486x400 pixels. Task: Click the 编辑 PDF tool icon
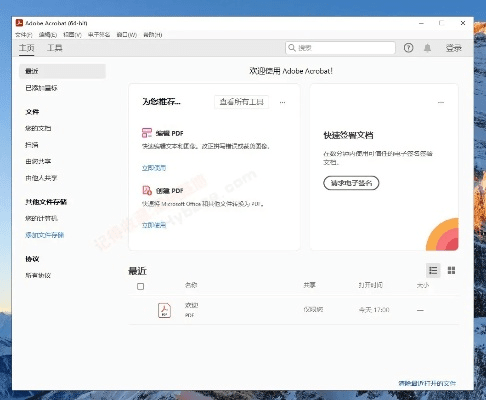147,133
